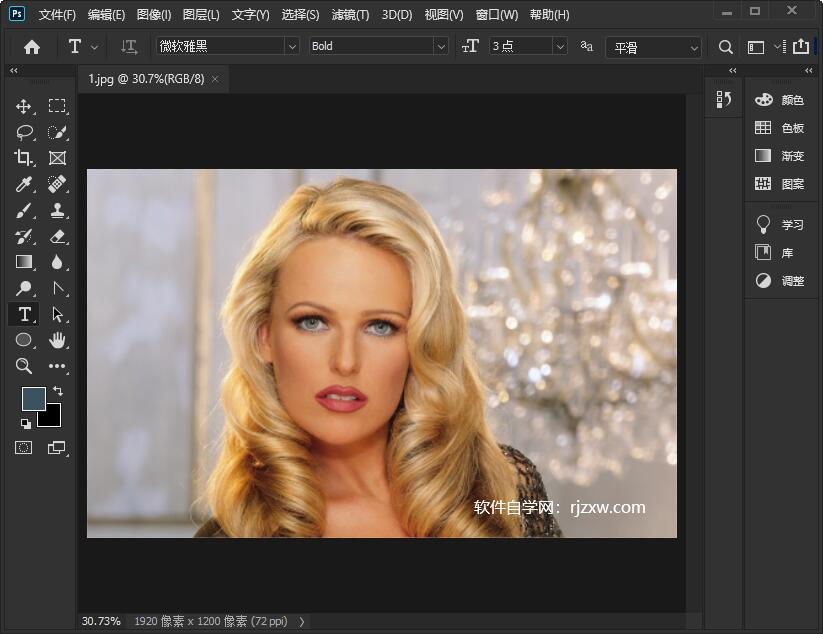Open the anti-aliasing dropdown 平滑
Image resolution: width=823 pixels, height=634 pixels.
point(653,48)
